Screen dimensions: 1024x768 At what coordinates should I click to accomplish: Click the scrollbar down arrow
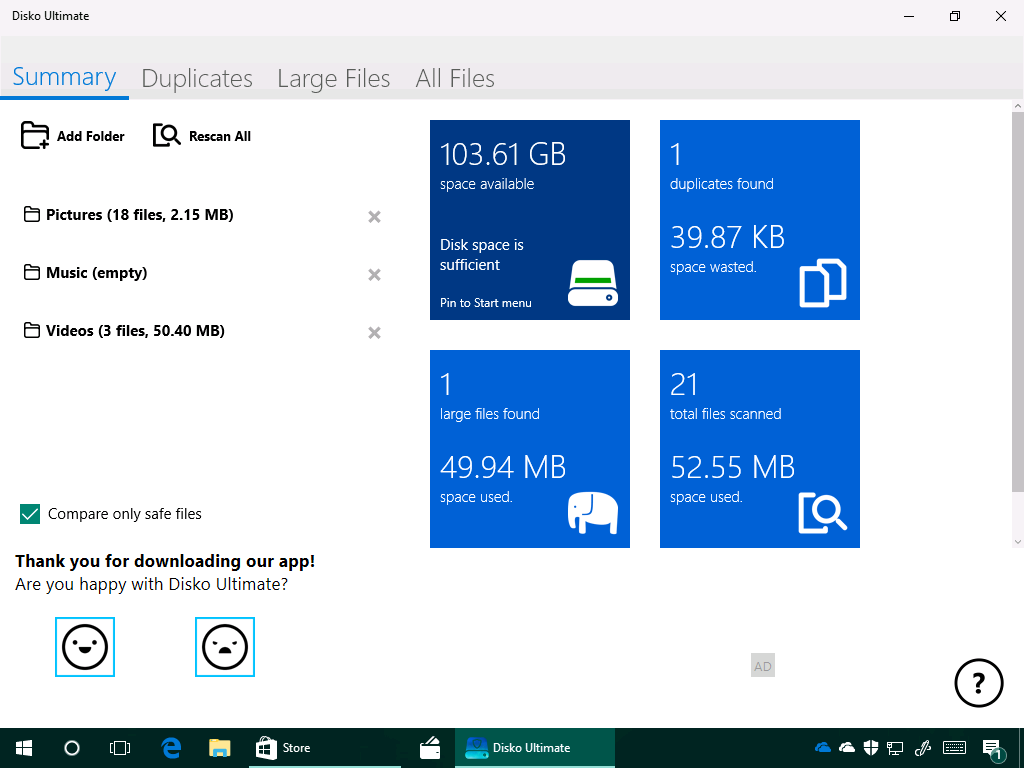click(x=1017, y=542)
